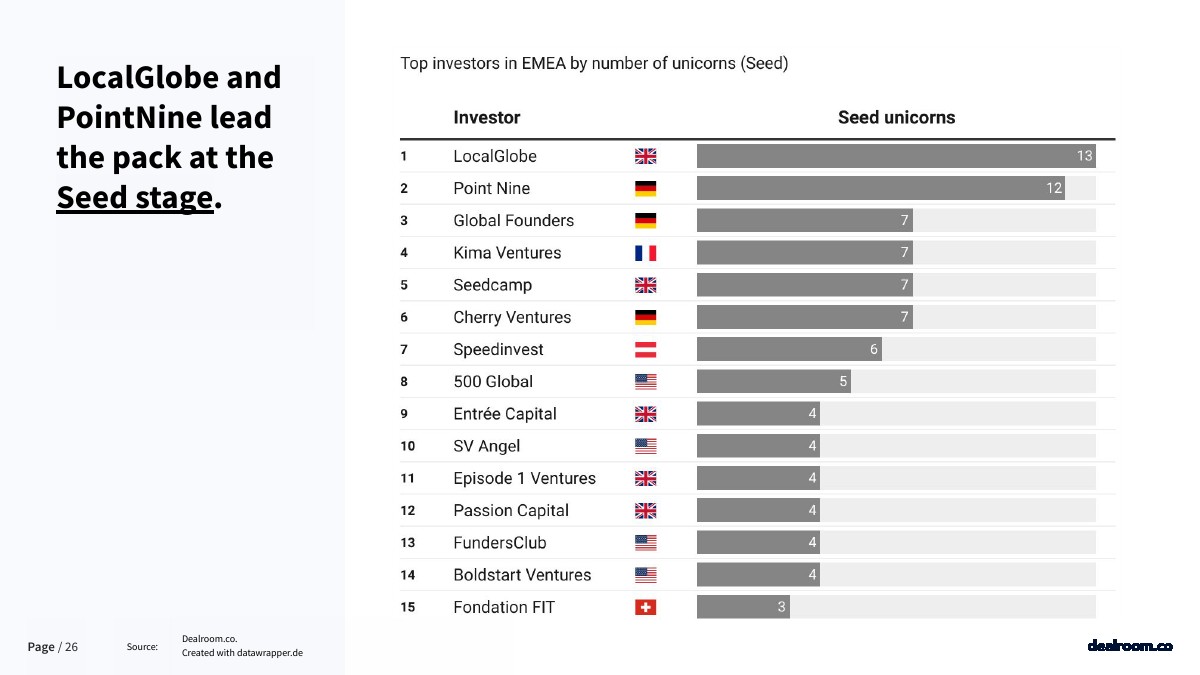The image size is (1200, 675).
Task: Click the German flag next to Point Nine
Action: click(x=645, y=188)
